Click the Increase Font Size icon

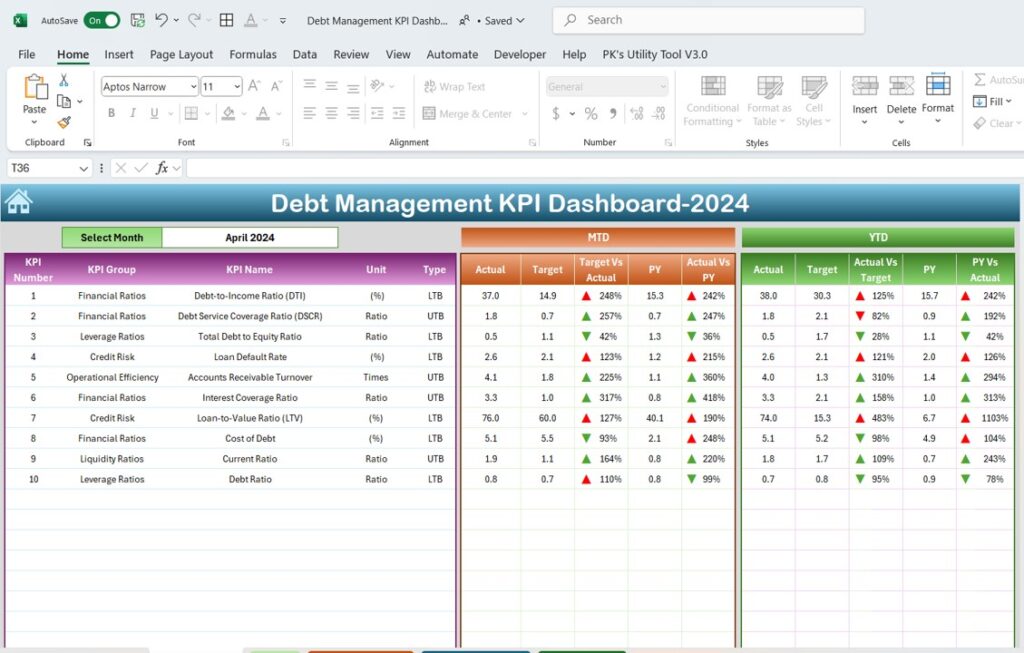point(255,86)
